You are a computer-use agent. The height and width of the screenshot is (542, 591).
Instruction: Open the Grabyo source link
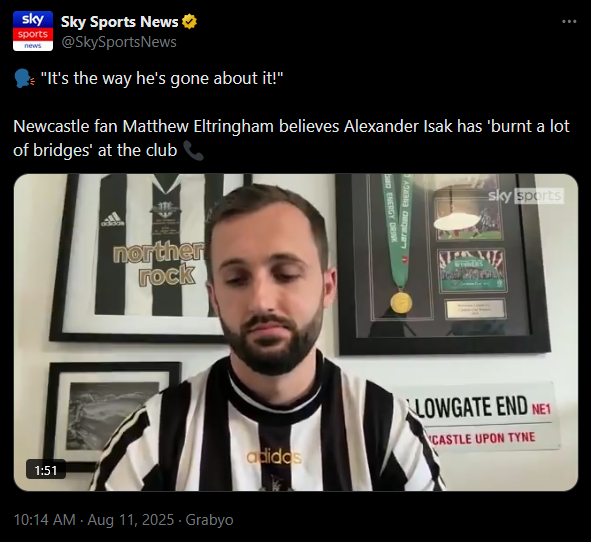tap(210, 520)
